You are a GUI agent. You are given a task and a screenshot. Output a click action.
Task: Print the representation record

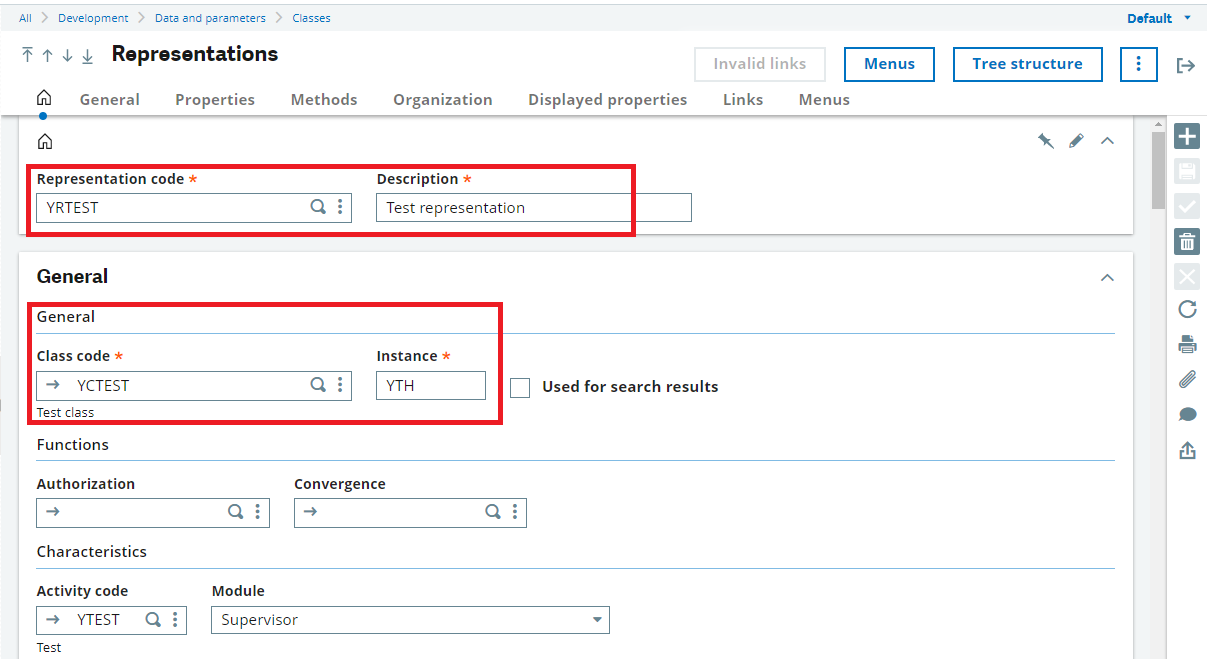click(x=1187, y=344)
